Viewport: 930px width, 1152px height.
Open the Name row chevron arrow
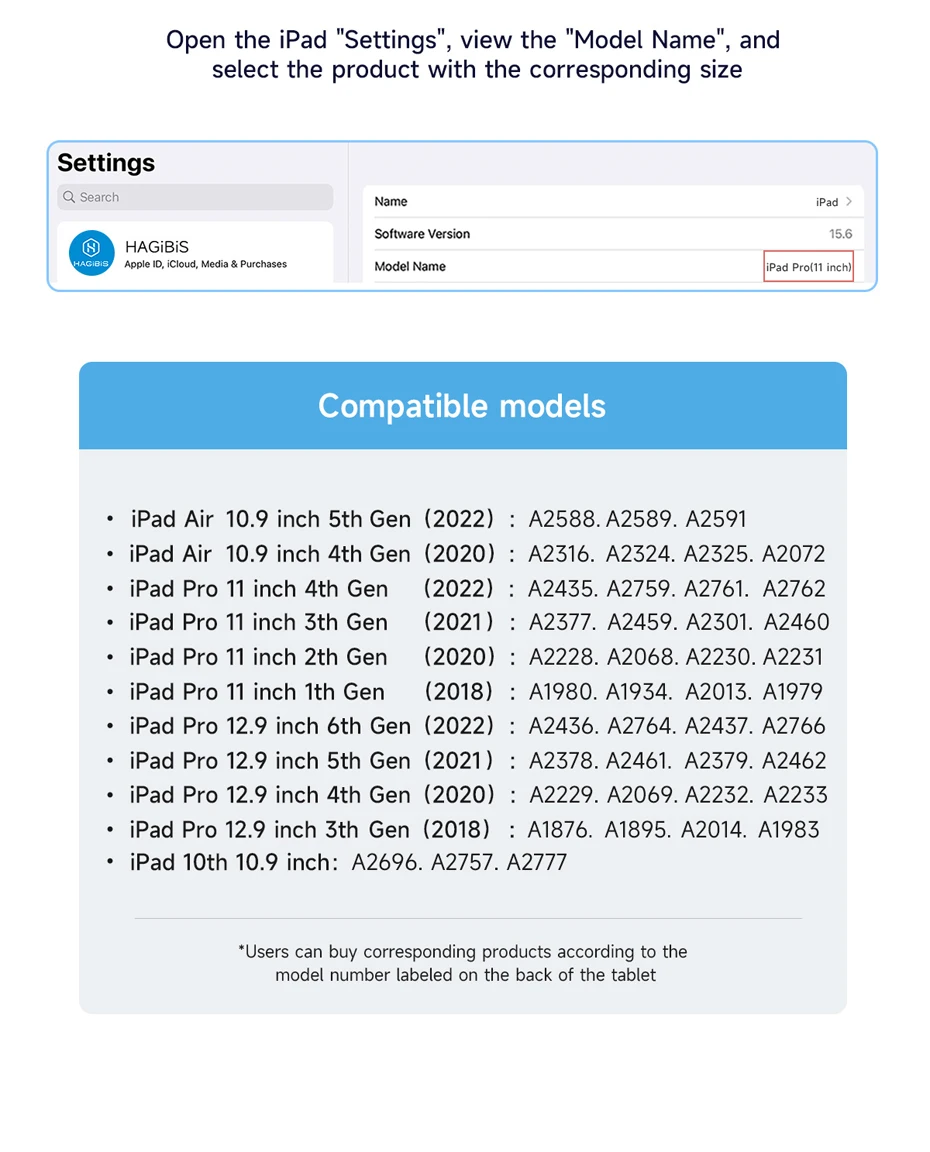pyautogui.click(x=849, y=201)
